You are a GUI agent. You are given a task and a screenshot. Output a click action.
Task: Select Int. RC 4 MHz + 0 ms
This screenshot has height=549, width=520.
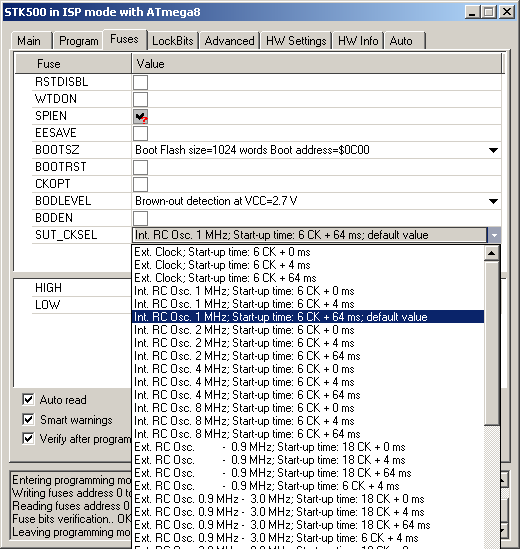pos(308,369)
